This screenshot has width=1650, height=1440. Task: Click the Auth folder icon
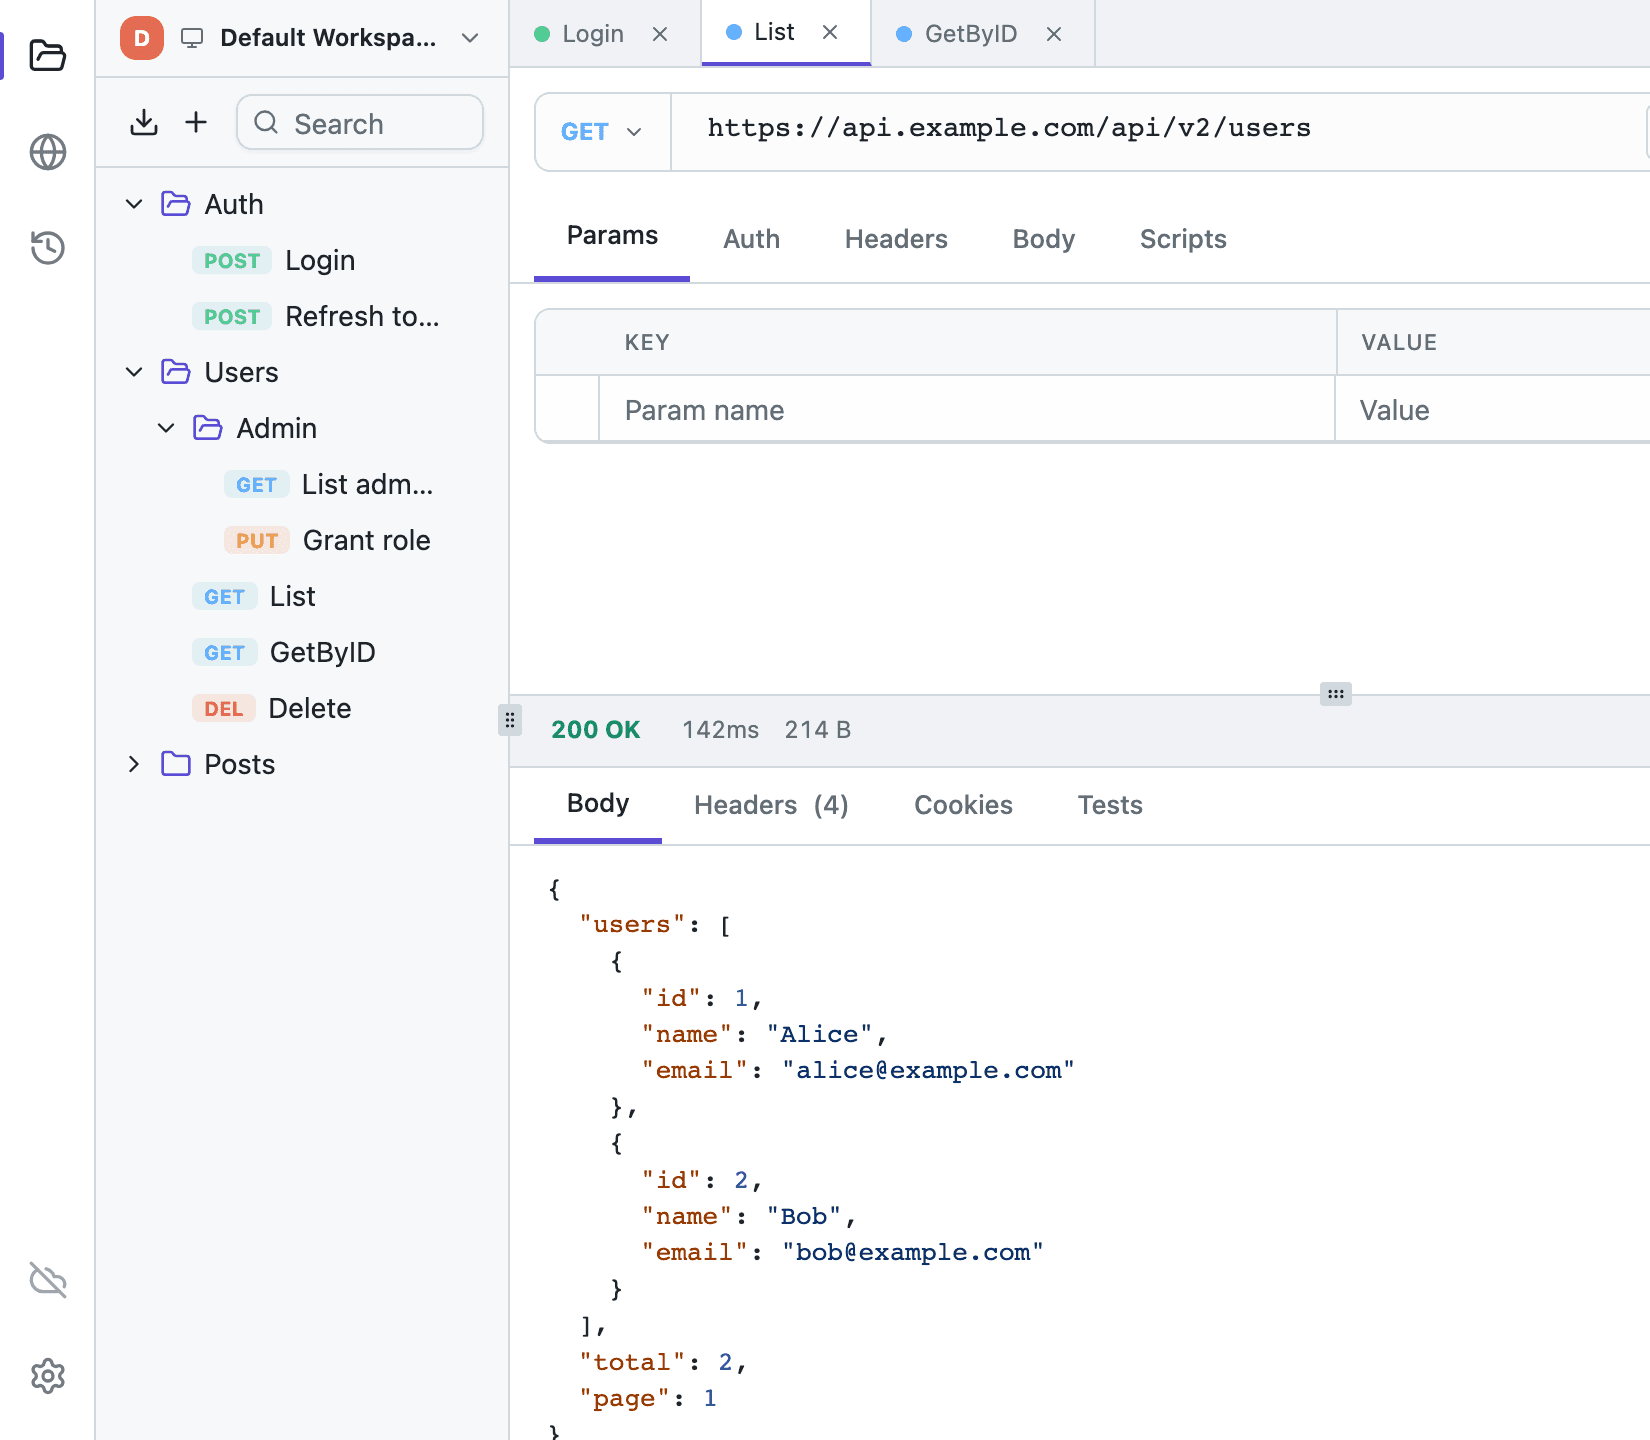[x=176, y=204]
